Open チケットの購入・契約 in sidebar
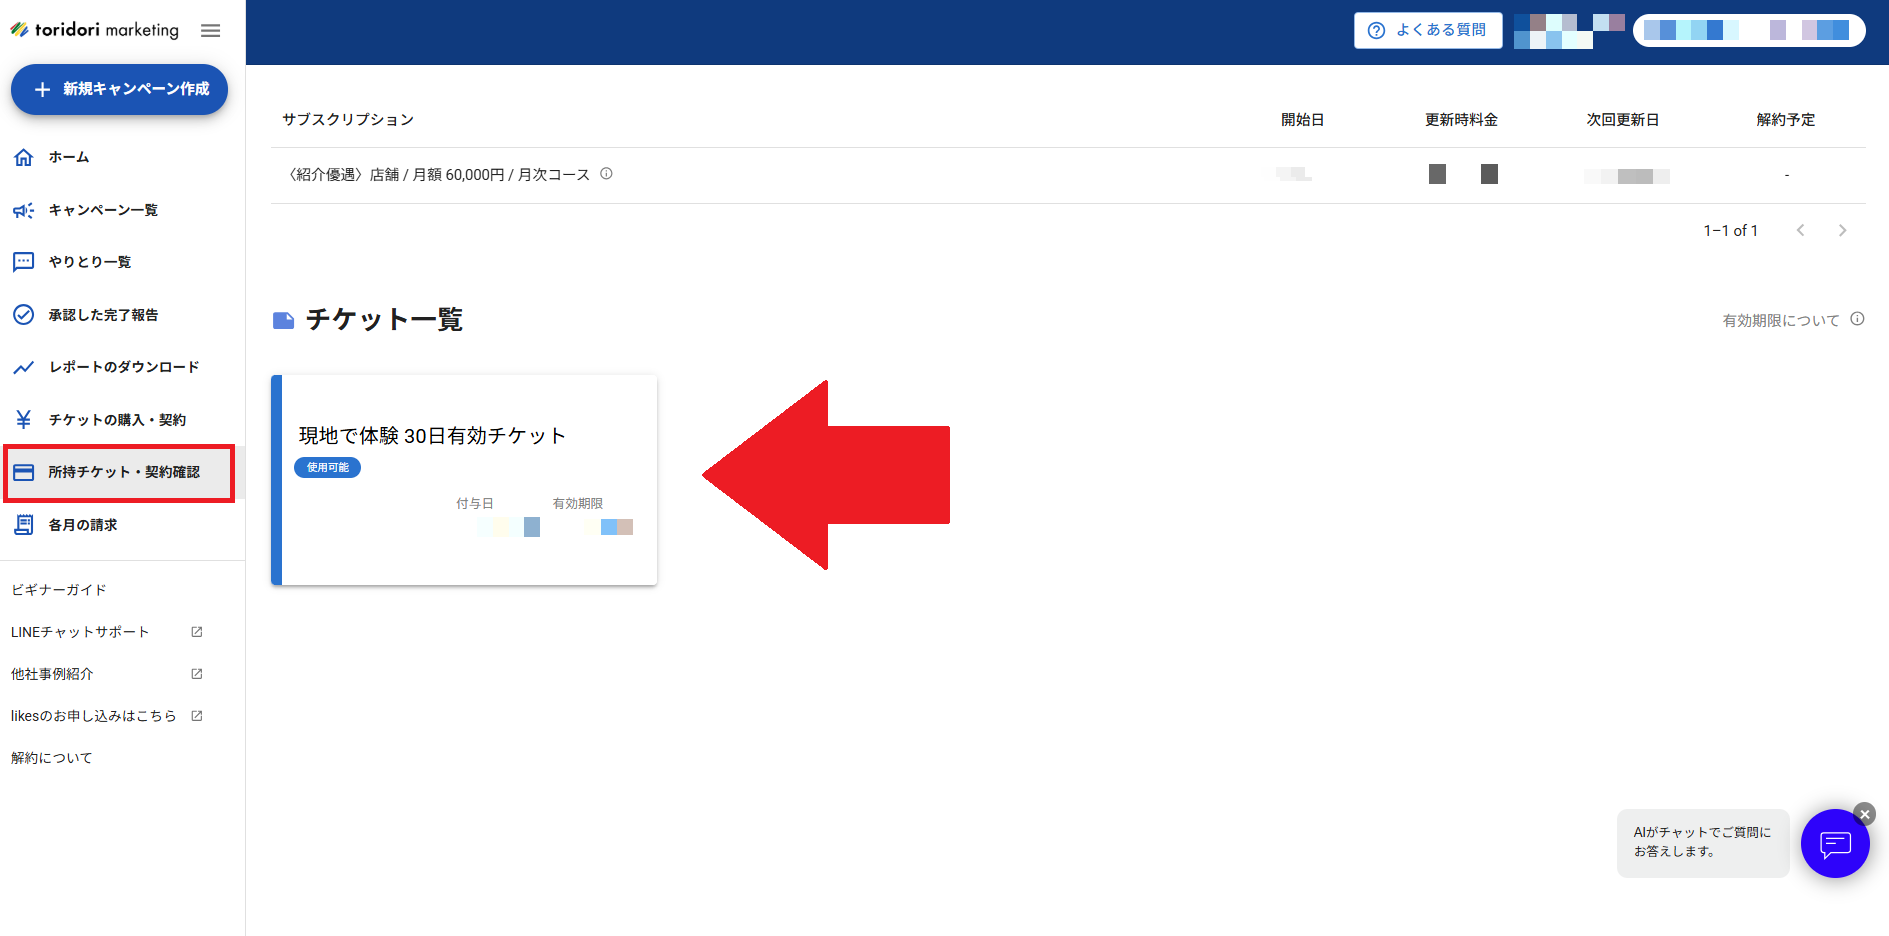The image size is (1889, 936). point(117,420)
